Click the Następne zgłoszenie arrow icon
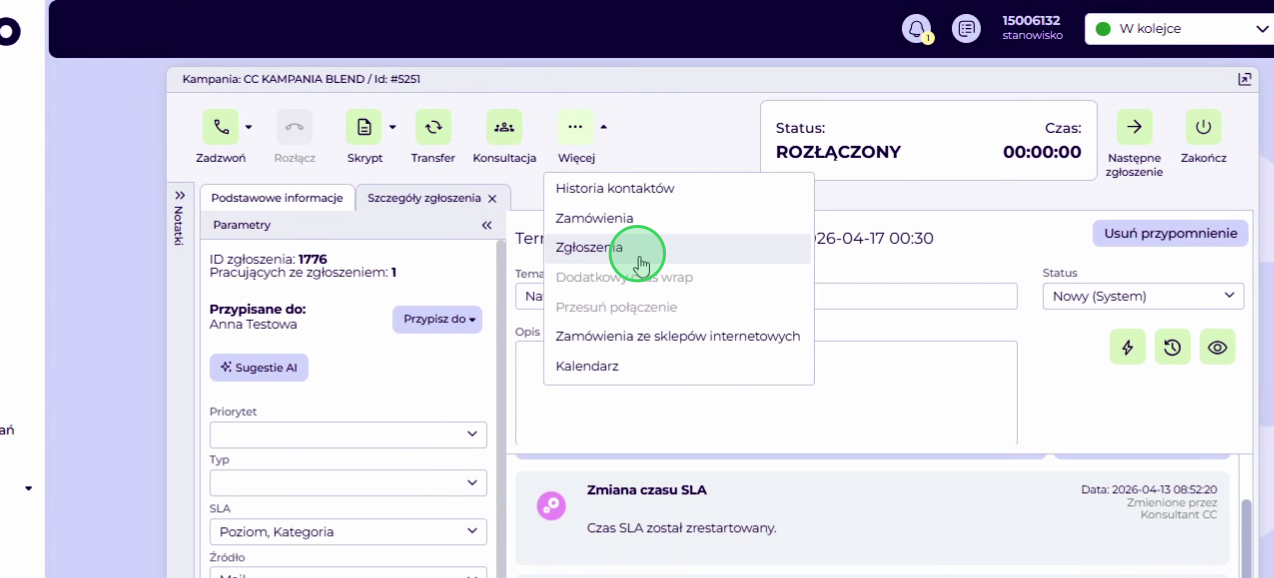 click(1134, 127)
